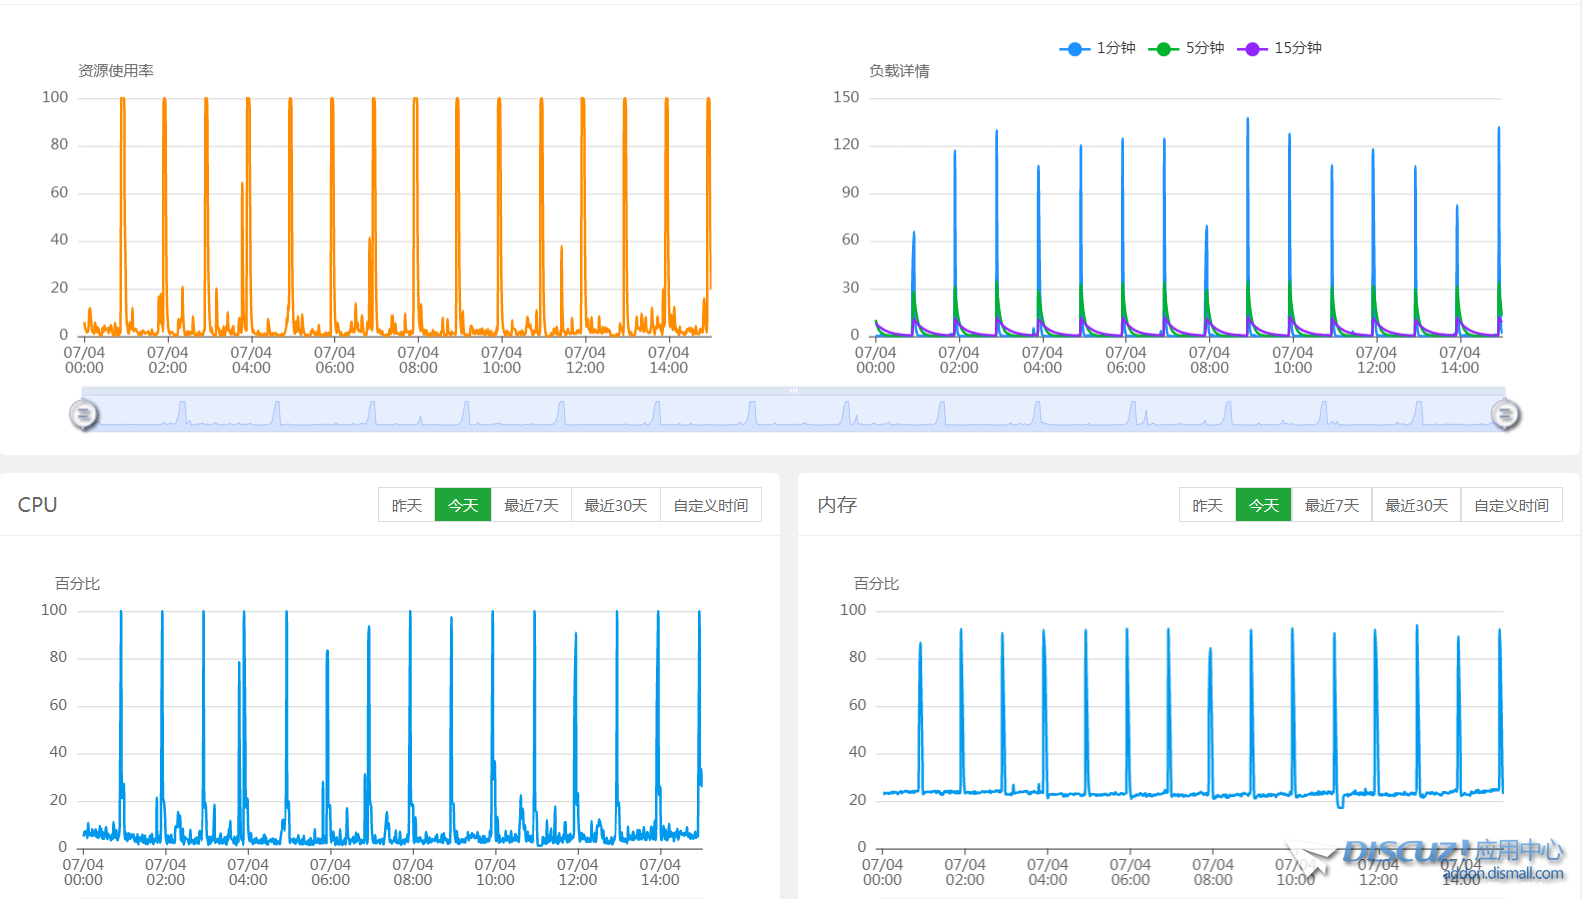Click the 内存 panel title
Viewport: 1582px width, 899px height.
click(837, 505)
